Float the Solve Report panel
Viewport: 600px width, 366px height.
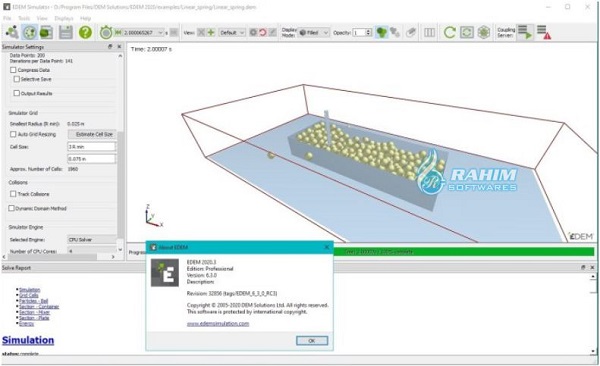tap(583, 268)
